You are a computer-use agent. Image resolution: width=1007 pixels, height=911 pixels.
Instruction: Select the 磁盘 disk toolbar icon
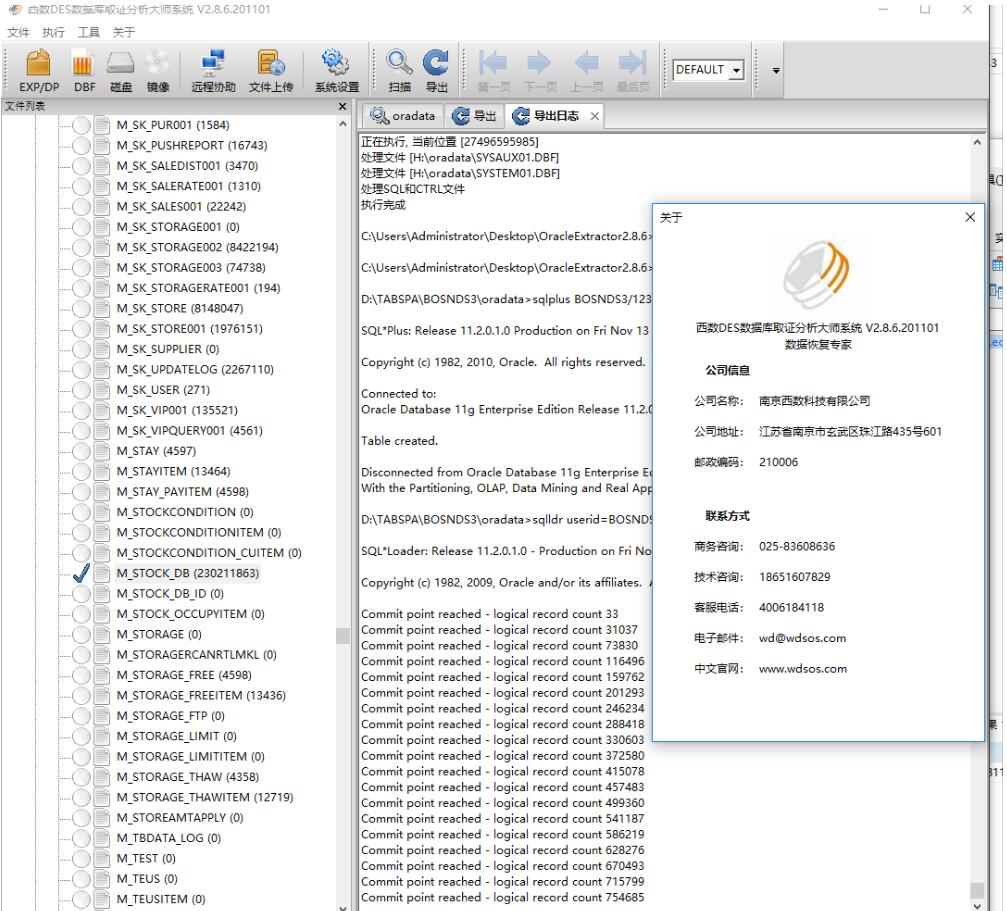click(121, 71)
